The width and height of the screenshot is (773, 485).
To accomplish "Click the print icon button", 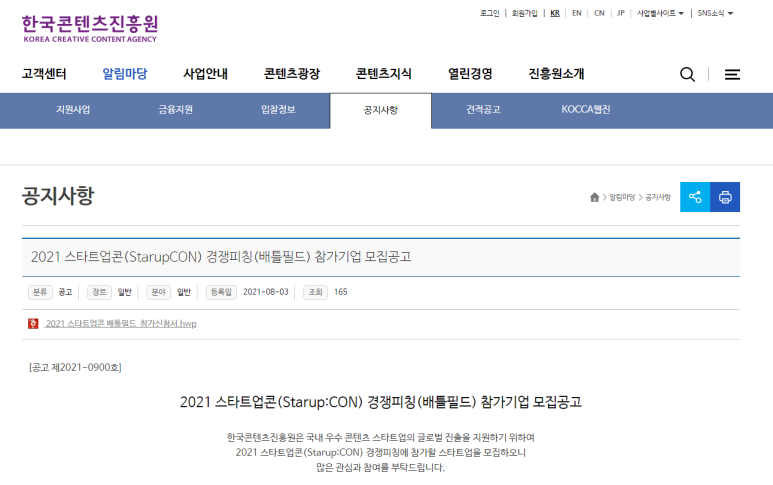I will coord(725,197).
